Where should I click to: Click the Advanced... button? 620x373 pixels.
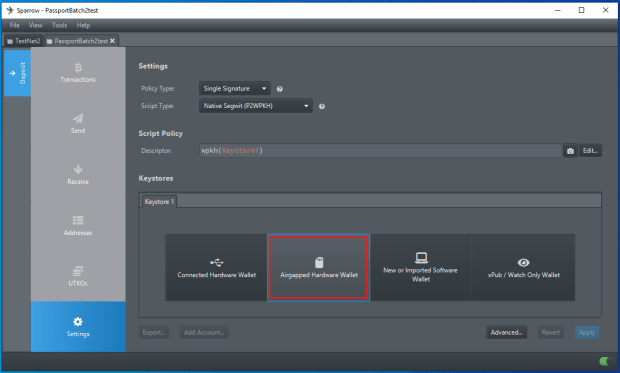pyautogui.click(x=507, y=332)
